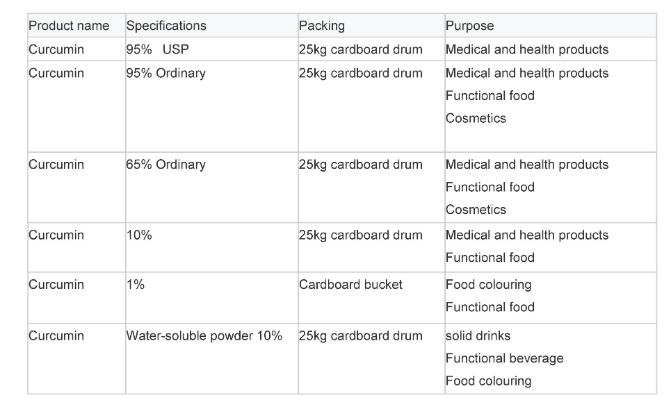
Task: Select the "95% Ordinary" specification cell
Action: pos(165,73)
